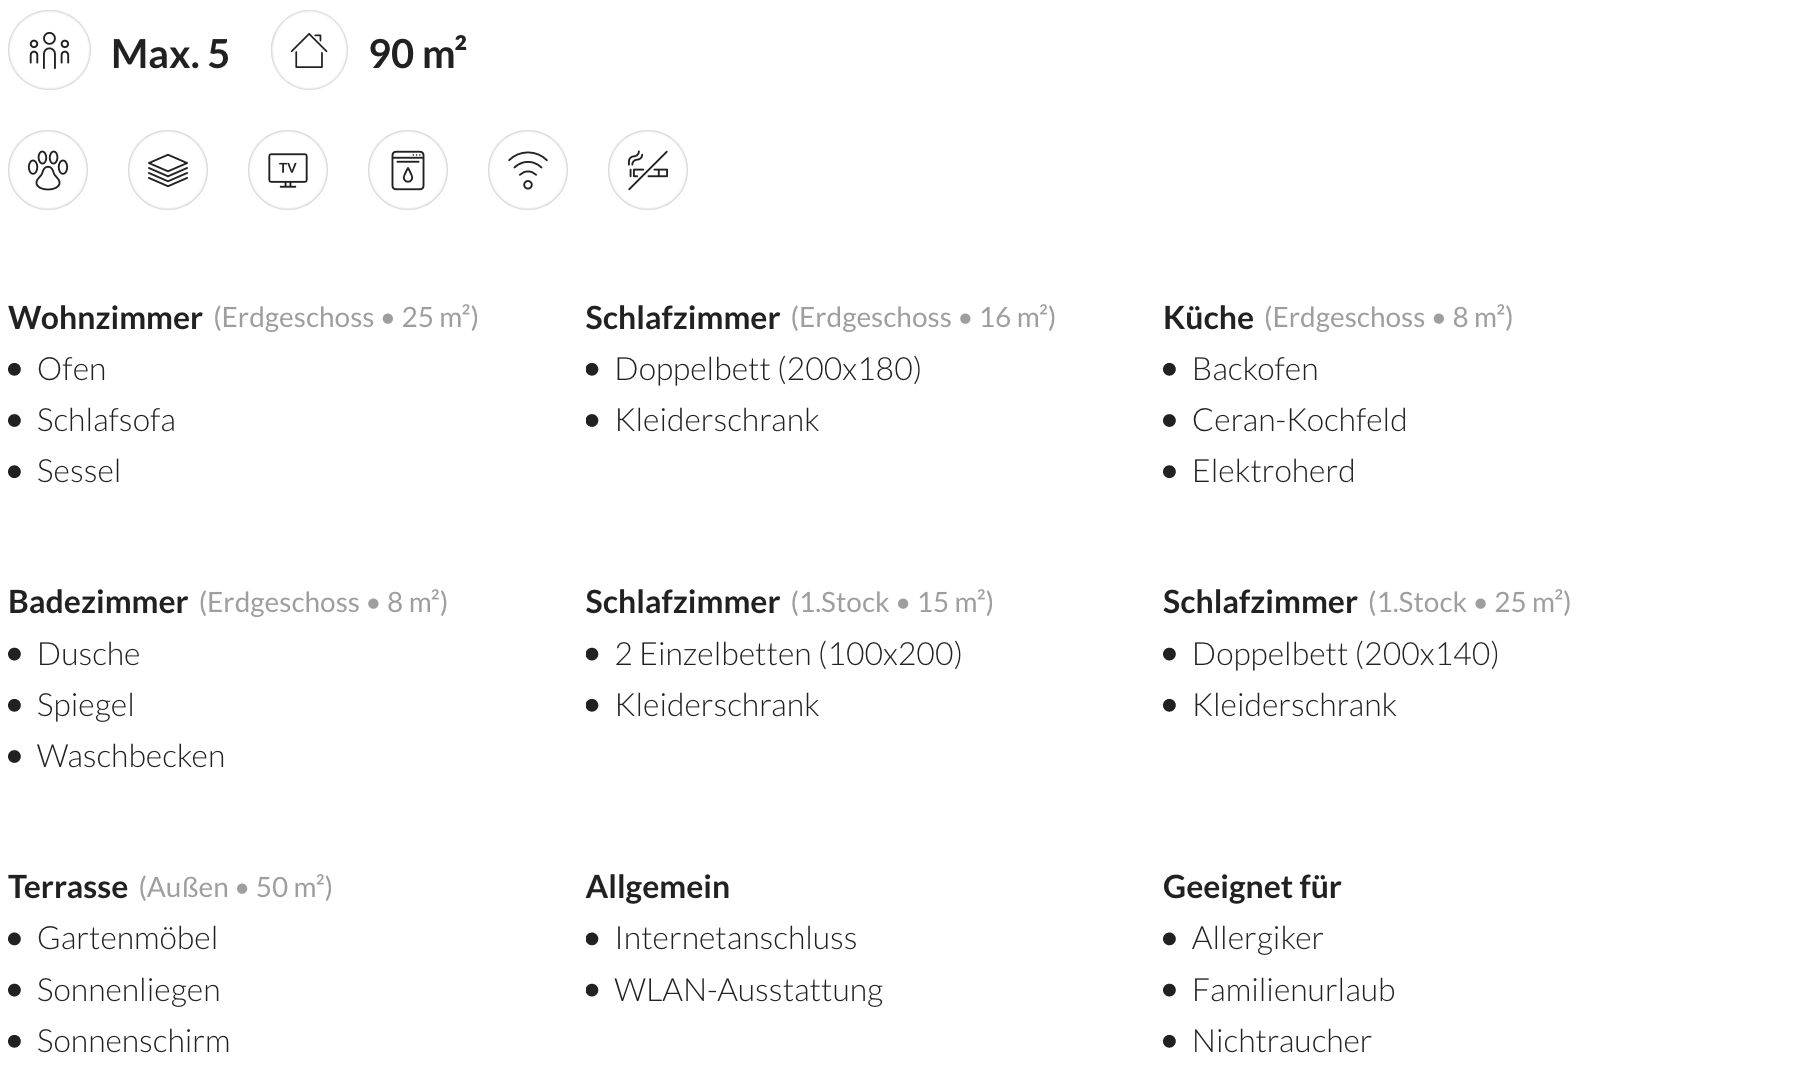Click the Familienurlaub list item
The height and width of the screenshot is (1072, 1812).
(1293, 990)
